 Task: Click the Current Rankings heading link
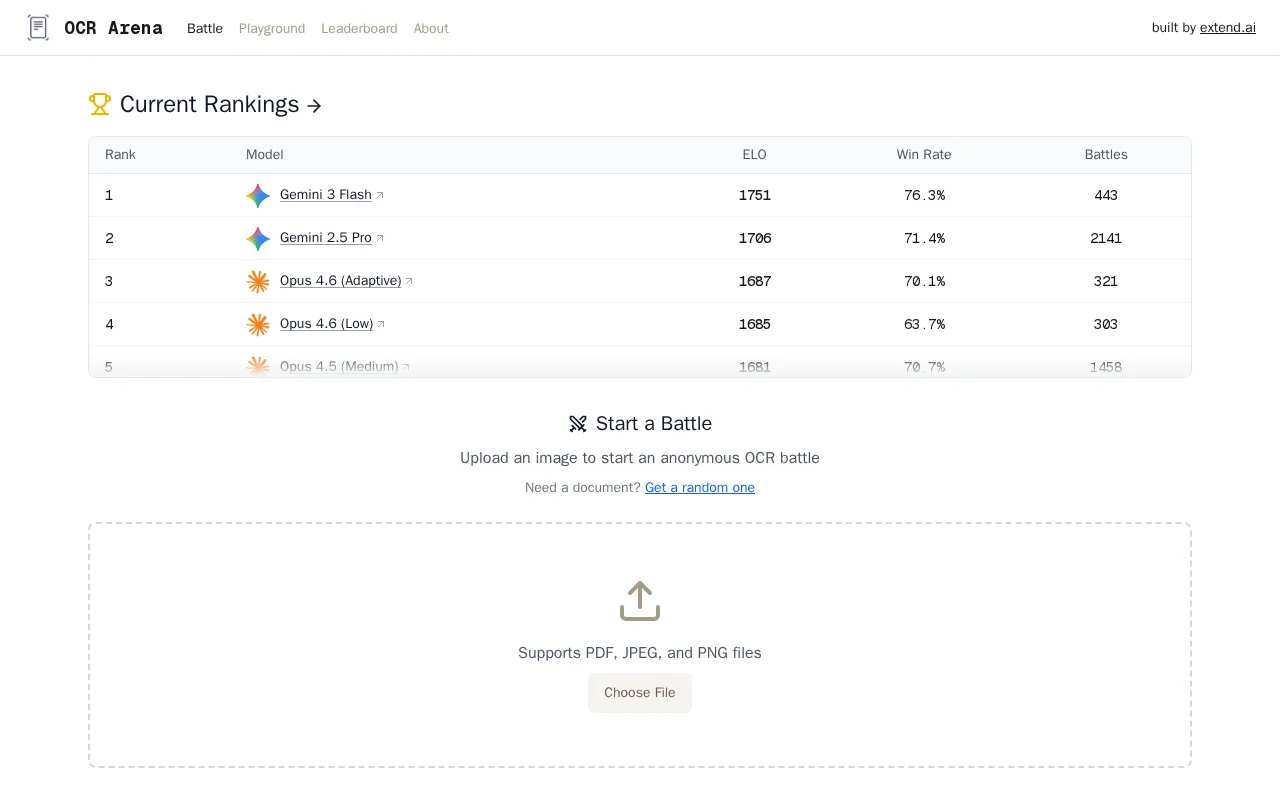tap(209, 104)
